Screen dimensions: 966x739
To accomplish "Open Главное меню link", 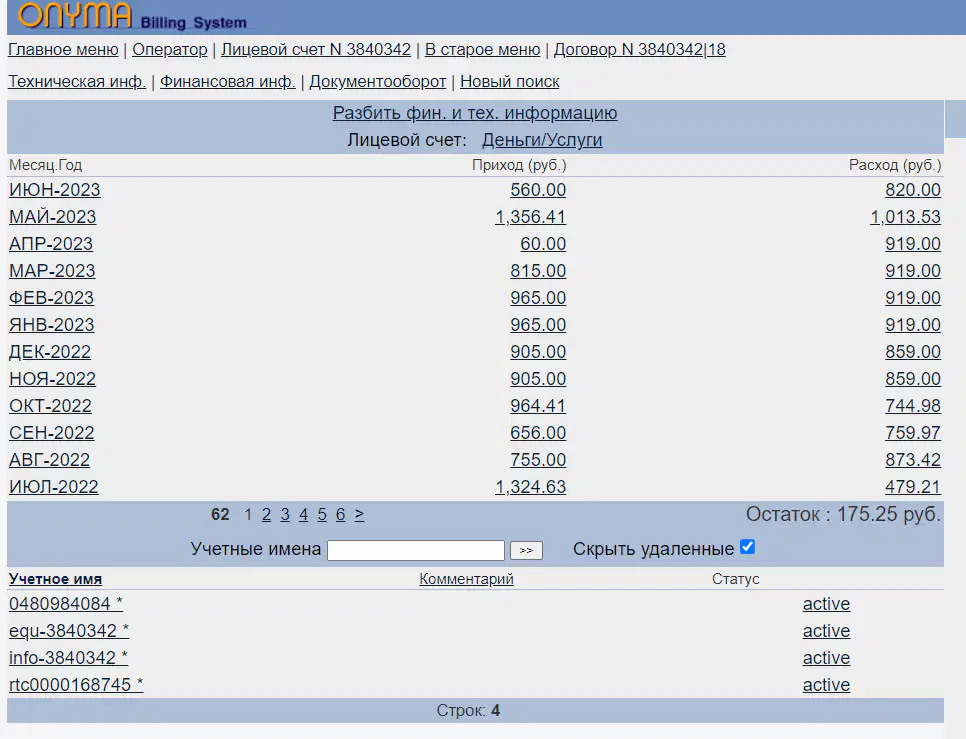I will coord(63,49).
